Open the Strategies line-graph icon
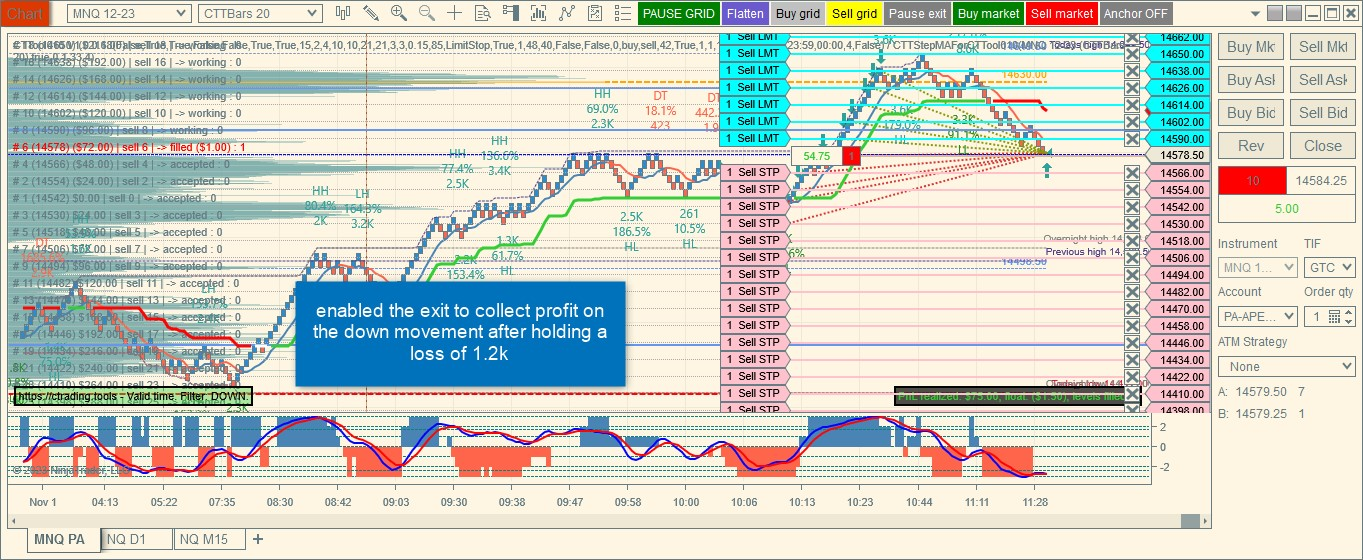The height and width of the screenshot is (560, 1363). pyautogui.click(x=567, y=13)
